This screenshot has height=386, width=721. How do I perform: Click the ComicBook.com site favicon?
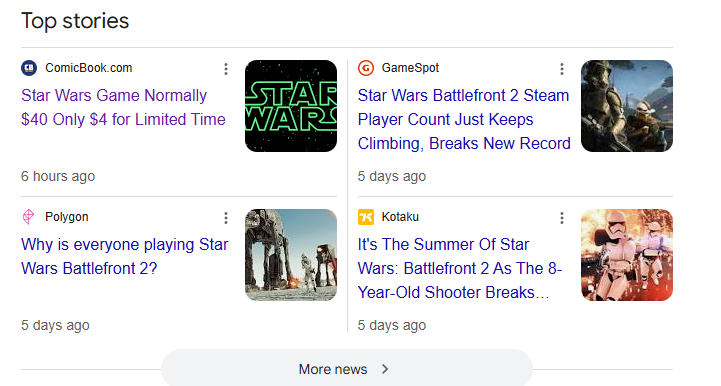29,68
